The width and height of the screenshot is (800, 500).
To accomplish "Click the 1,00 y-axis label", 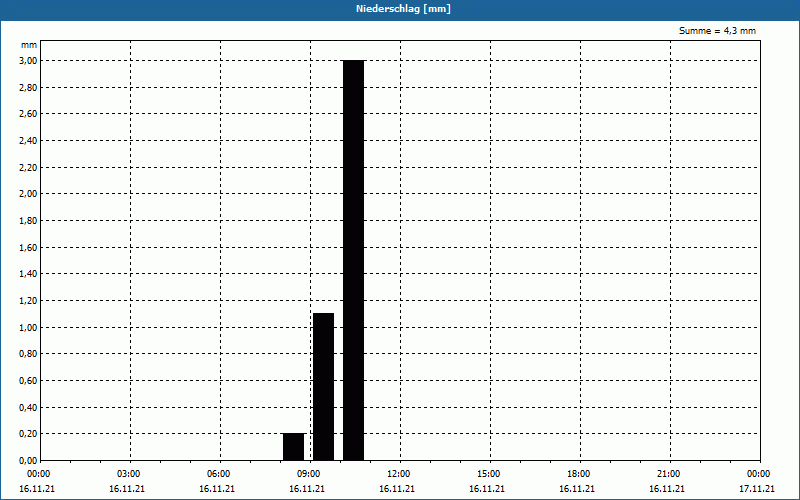I will click(28, 327).
